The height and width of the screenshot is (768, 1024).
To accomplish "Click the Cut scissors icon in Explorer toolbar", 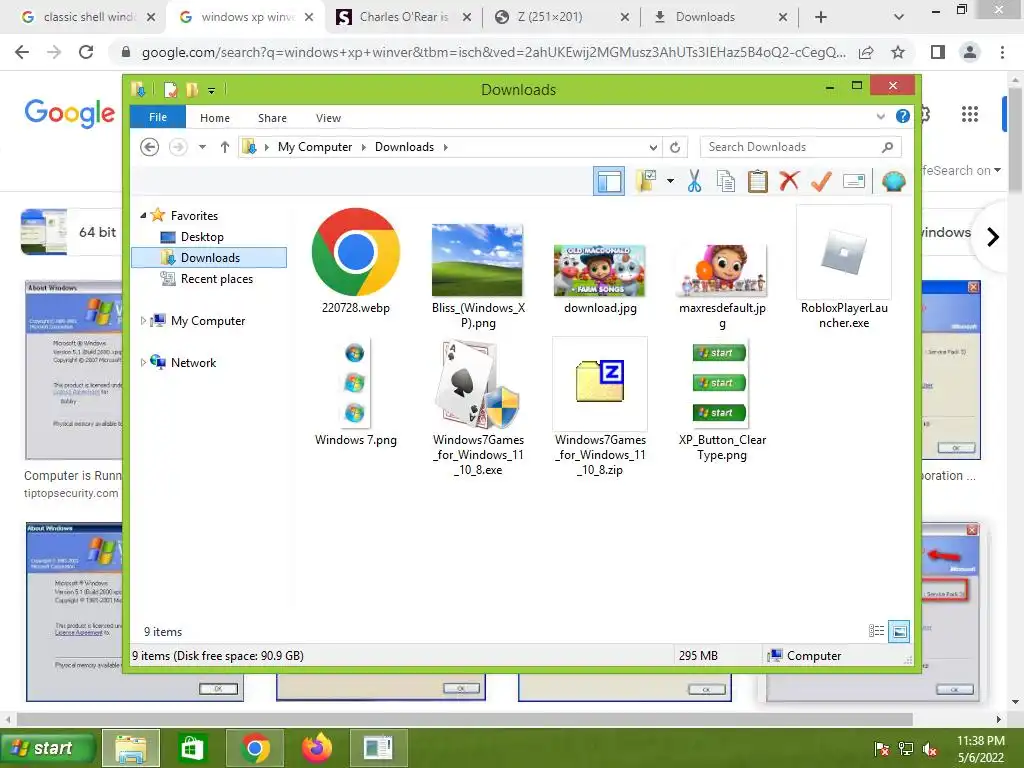I will coord(694,181).
